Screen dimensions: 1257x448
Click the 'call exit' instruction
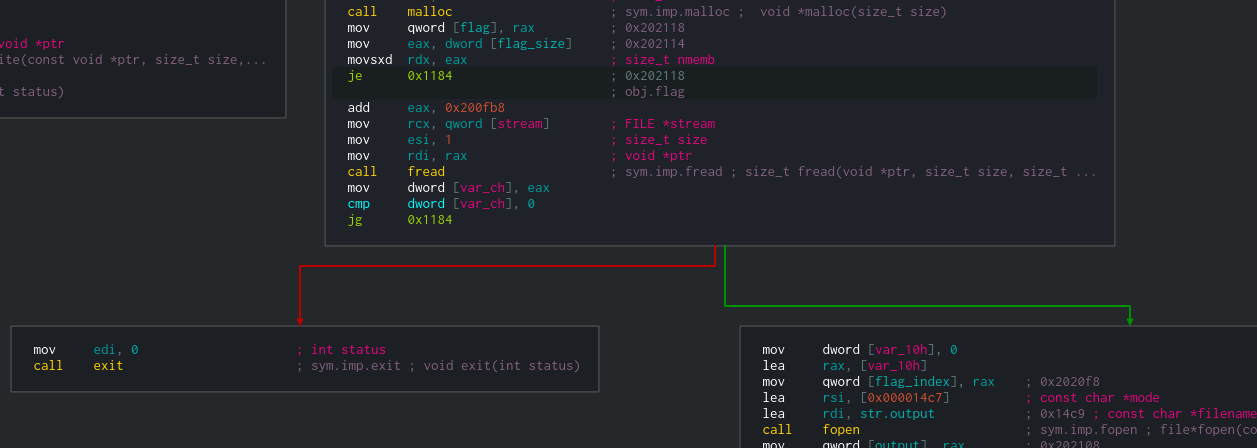coord(78,366)
